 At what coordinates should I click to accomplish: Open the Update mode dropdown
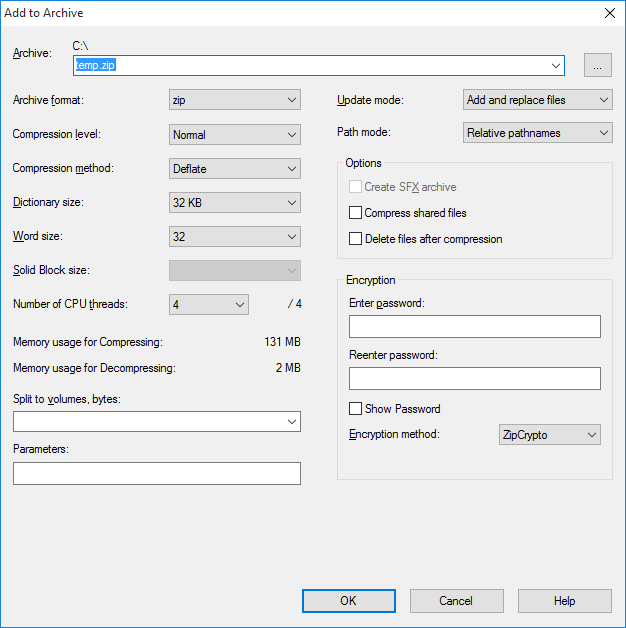(538, 100)
